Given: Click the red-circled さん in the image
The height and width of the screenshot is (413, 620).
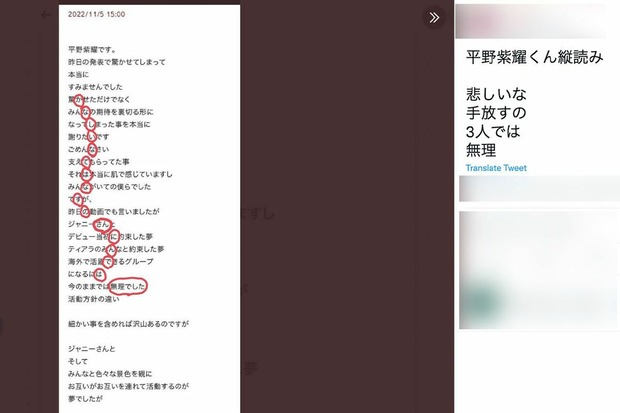Looking at the screenshot, I should [102, 224].
